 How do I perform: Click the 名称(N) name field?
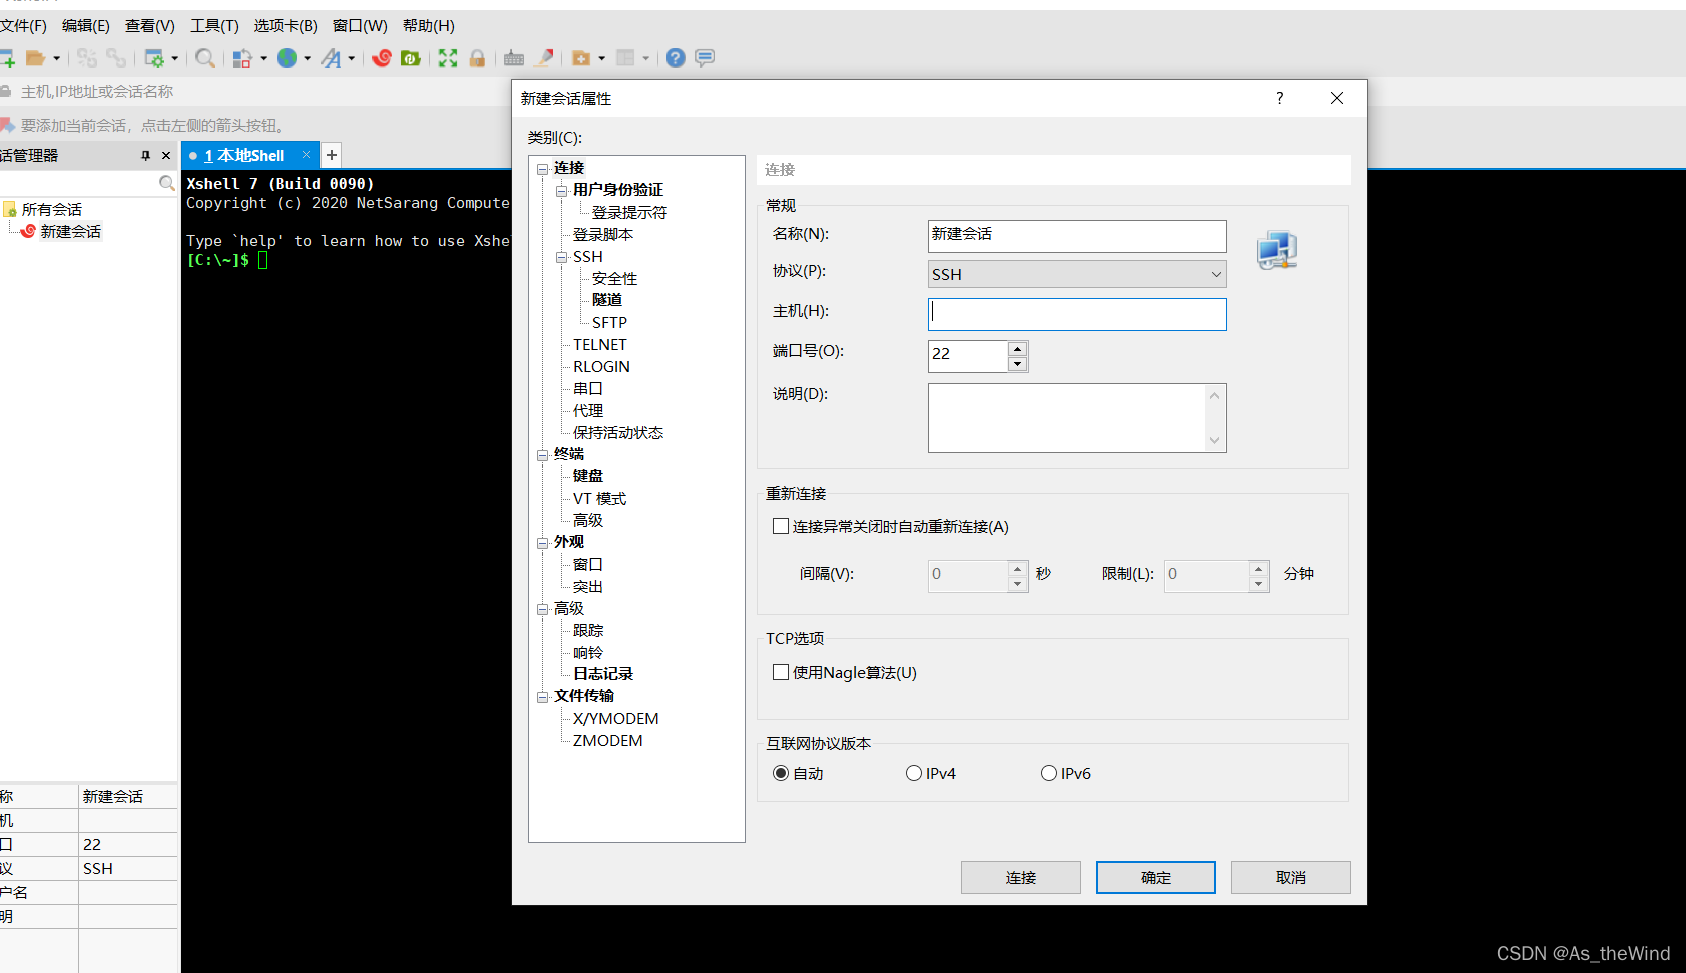1077,236
